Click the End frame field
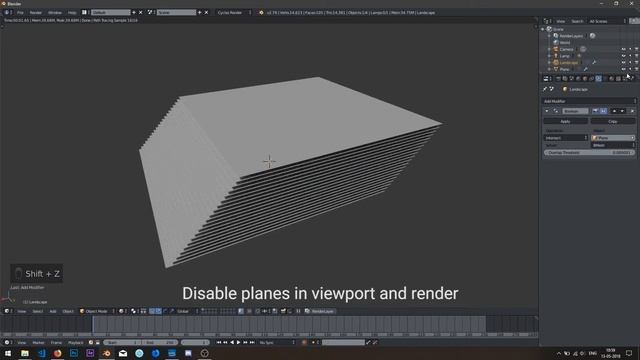This screenshot has height=360, width=640. [x=159, y=342]
